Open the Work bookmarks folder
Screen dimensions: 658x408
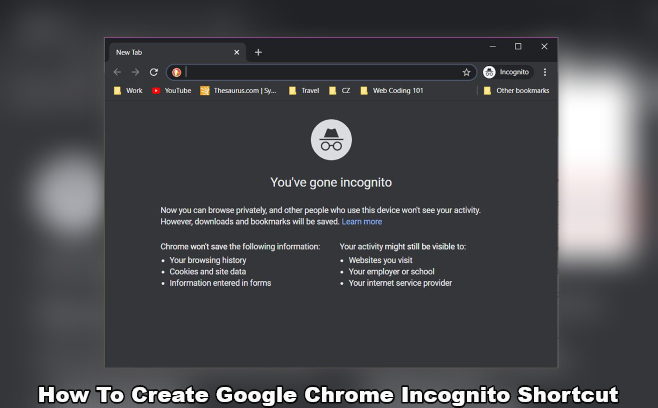[128, 91]
